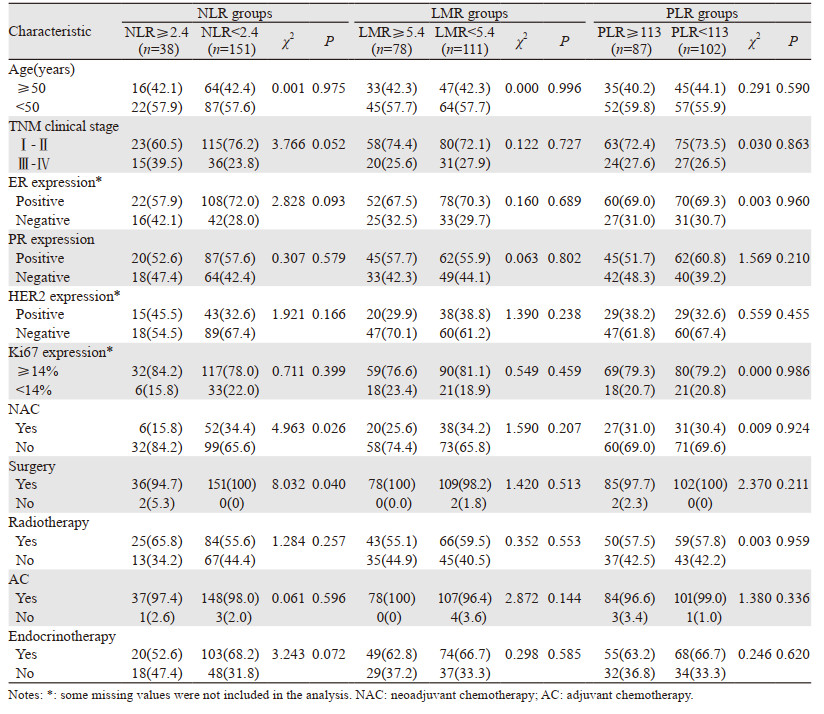Select the PLR≥113 (n=87) column heading
This screenshot has width=824, height=714.
(x=626, y=40)
